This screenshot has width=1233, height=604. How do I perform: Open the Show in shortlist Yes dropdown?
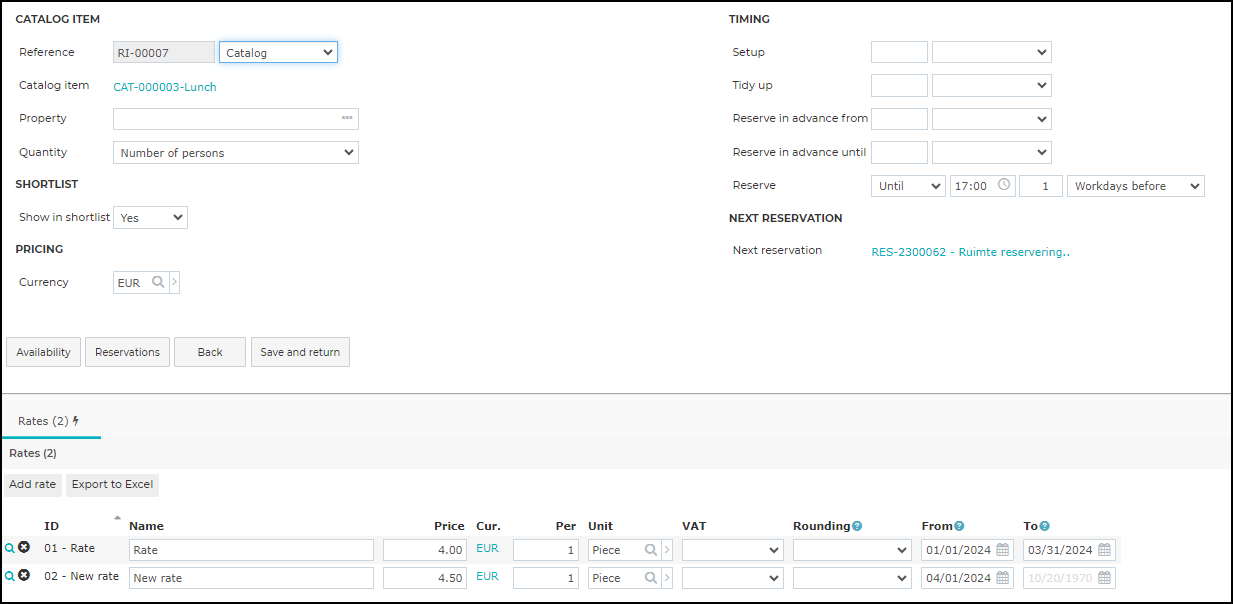(x=150, y=217)
